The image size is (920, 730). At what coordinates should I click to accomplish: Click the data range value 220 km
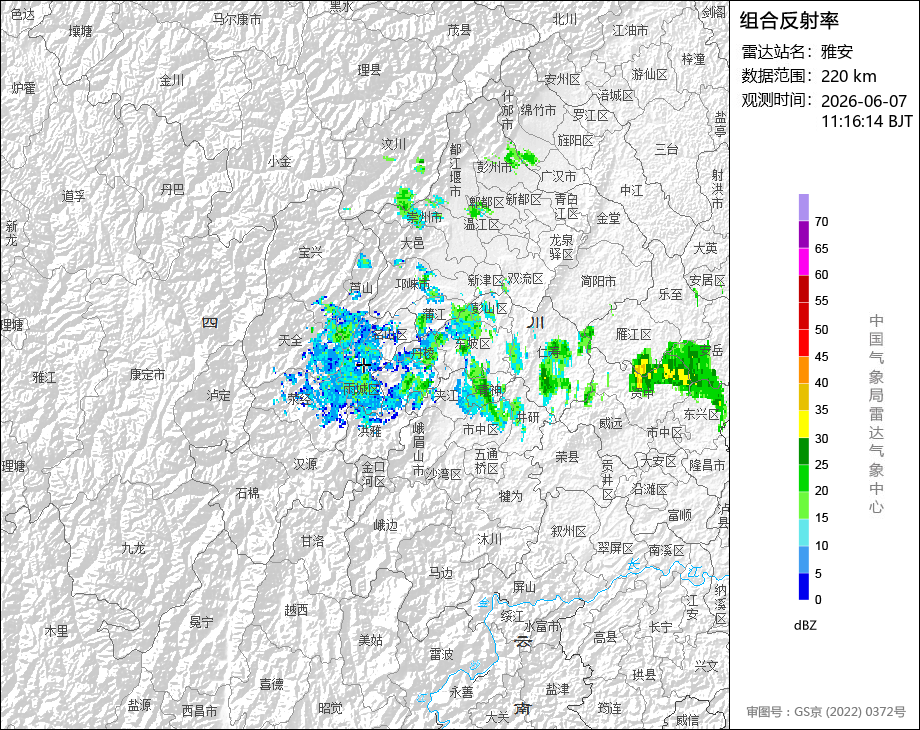click(x=848, y=76)
